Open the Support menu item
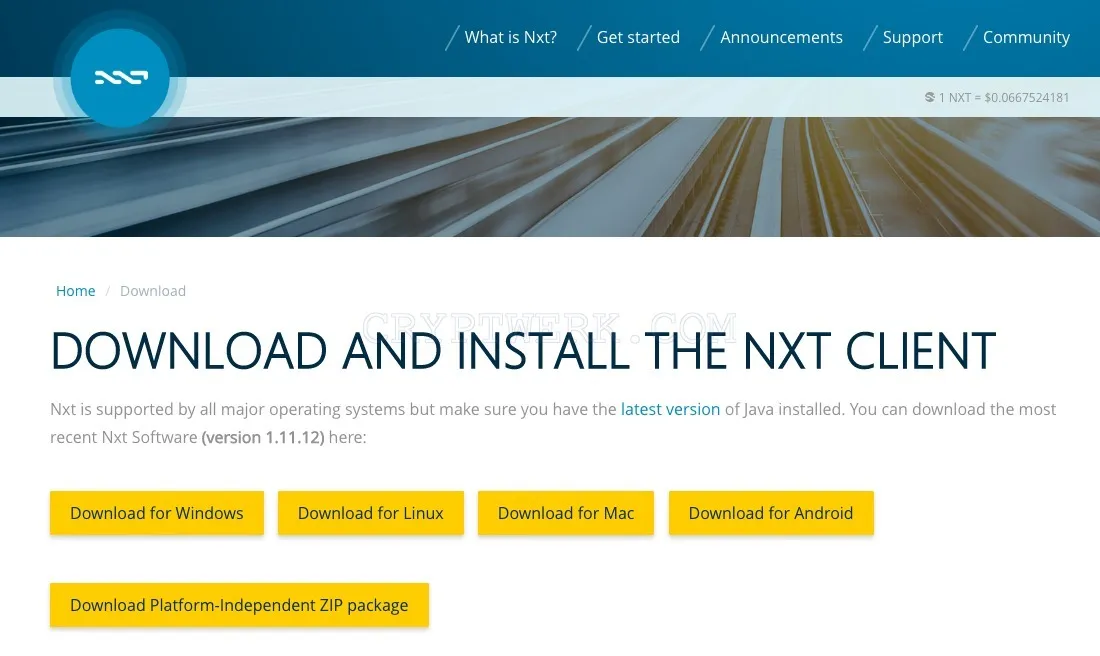 click(x=912, y=37)
